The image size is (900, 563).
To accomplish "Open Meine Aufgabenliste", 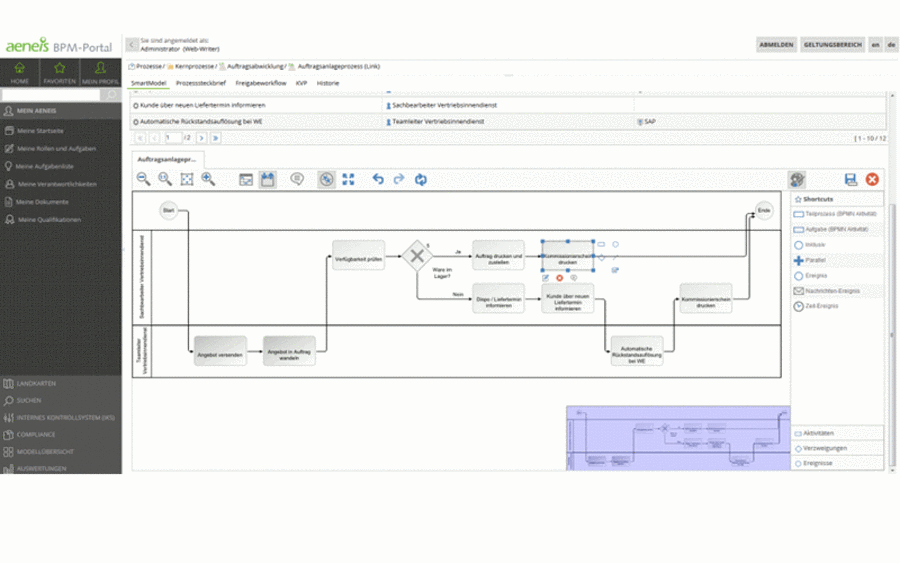I will [x=44, y=166].
